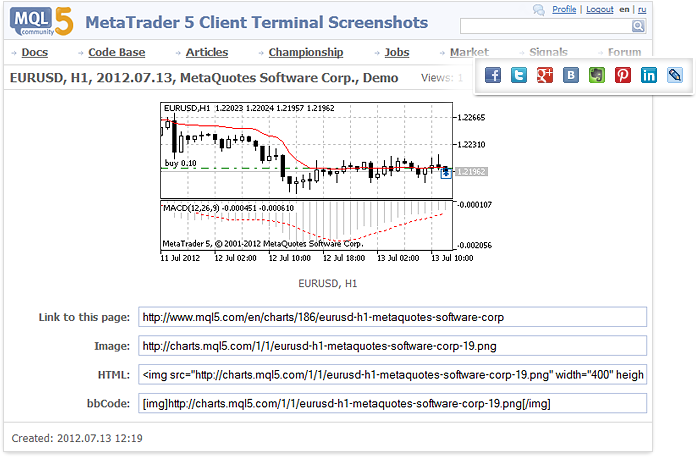This screenshot has width=696, height=457.
Task: Open the messages chat bubble icon
Action: click(x=539, y=10)
